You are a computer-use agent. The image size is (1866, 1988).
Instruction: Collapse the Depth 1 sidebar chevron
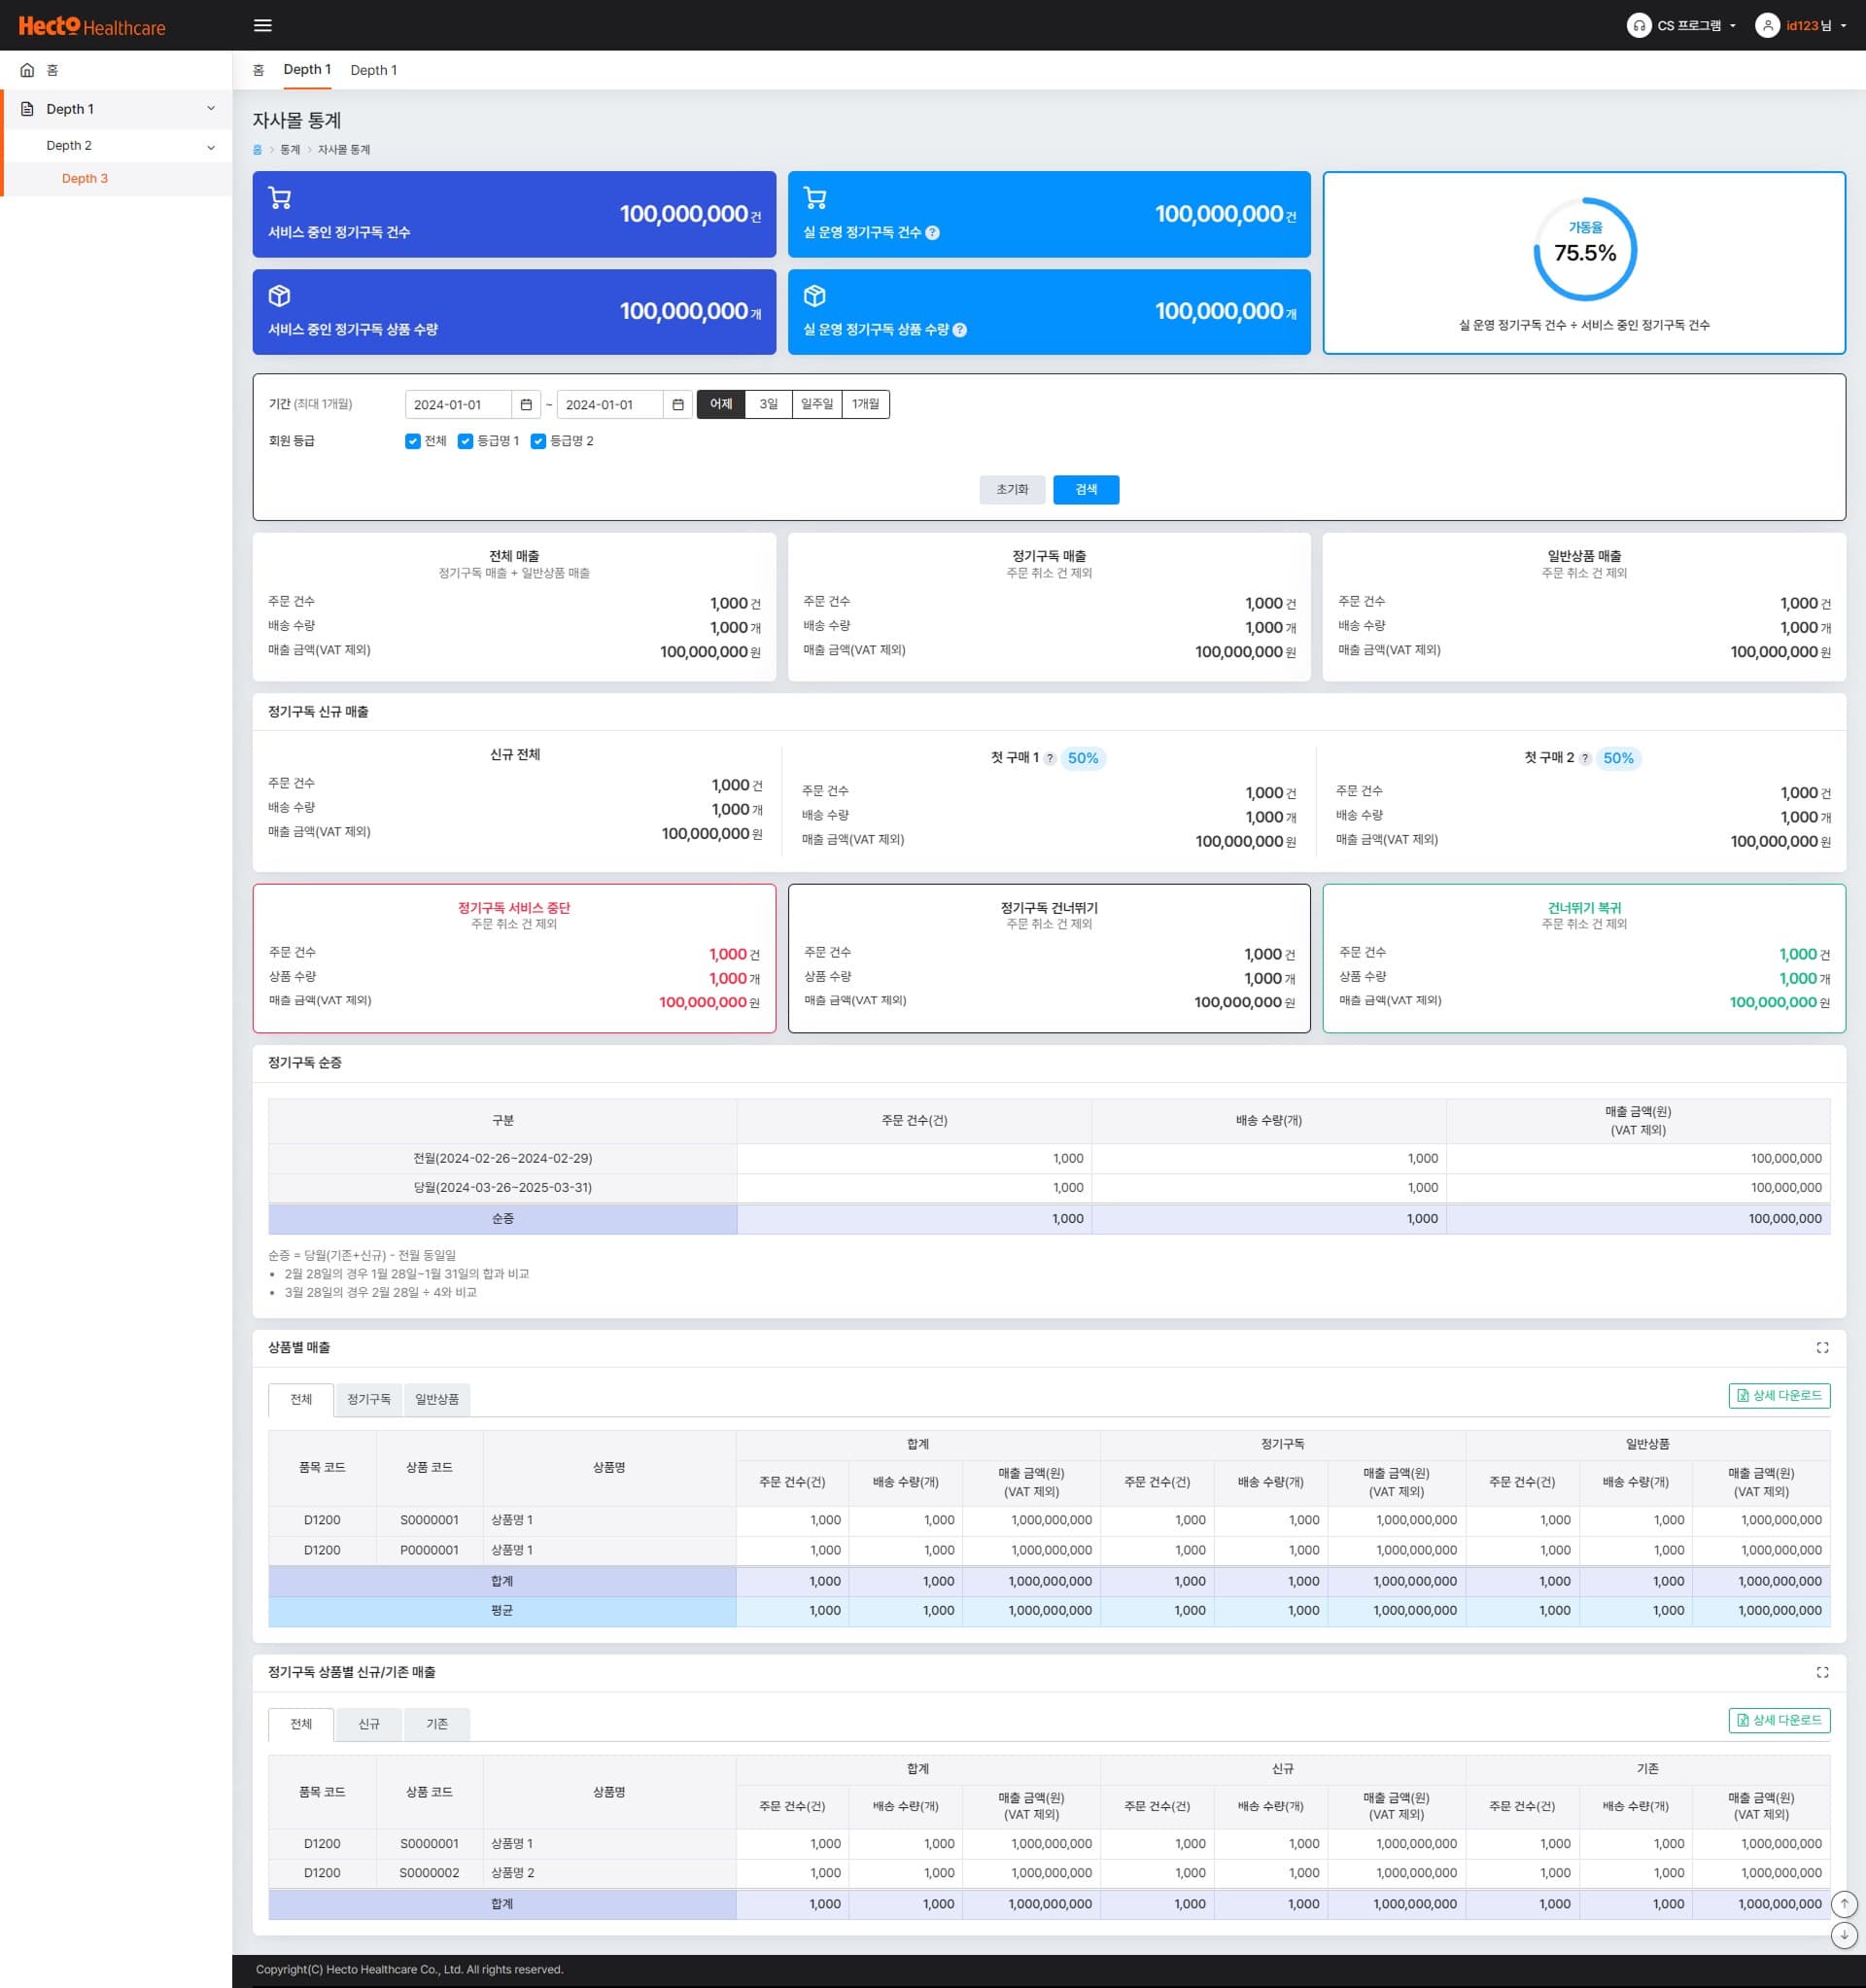[211, 109]
